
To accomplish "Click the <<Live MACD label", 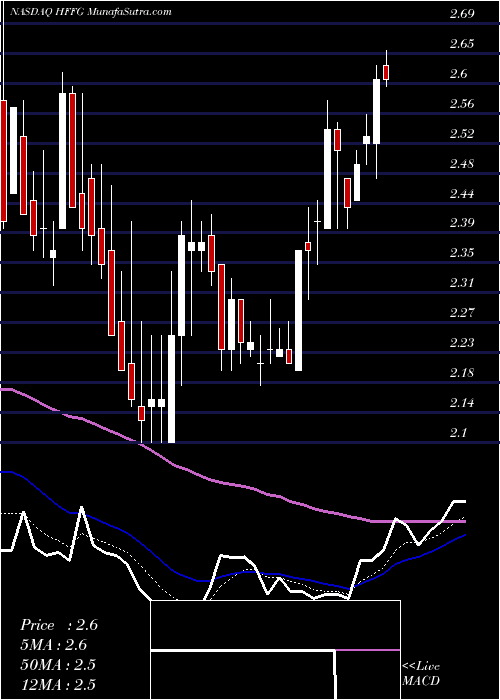I will point(421,674).
